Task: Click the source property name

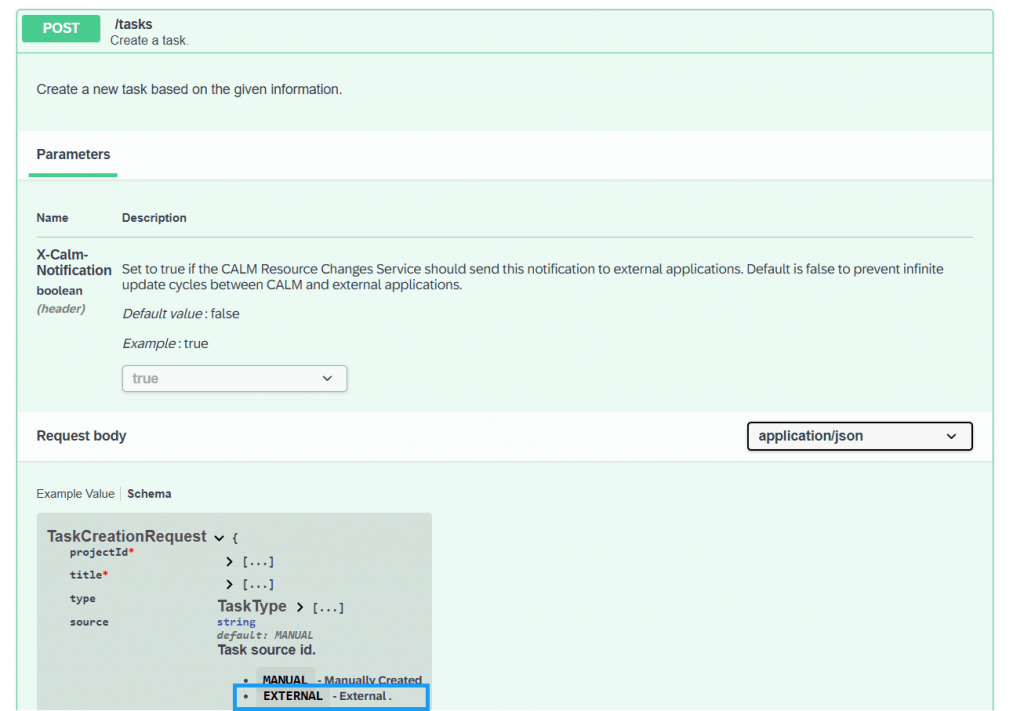Action: (x=89, y=622)
